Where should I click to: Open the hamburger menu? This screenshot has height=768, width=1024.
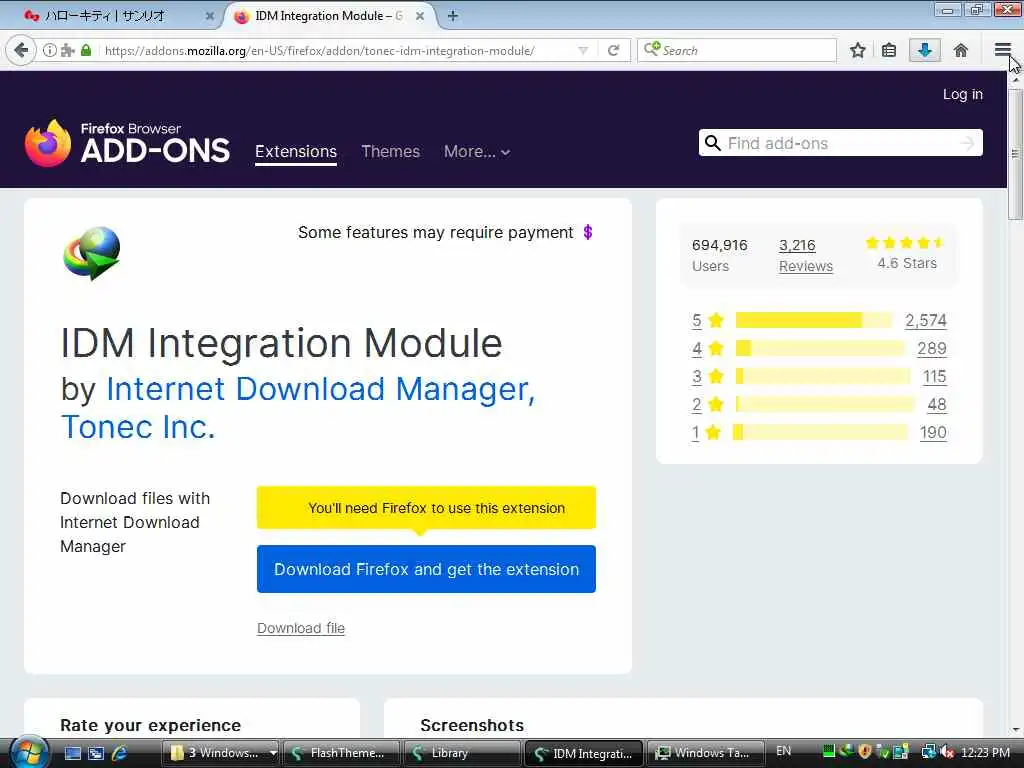click(x=1002, y=50)
